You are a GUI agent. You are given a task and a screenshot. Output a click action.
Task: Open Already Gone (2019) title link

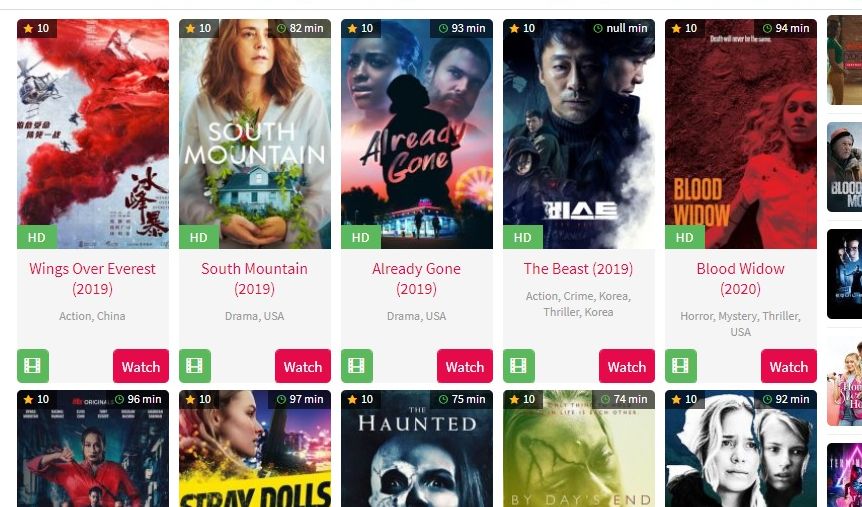[x=416, y=279]
